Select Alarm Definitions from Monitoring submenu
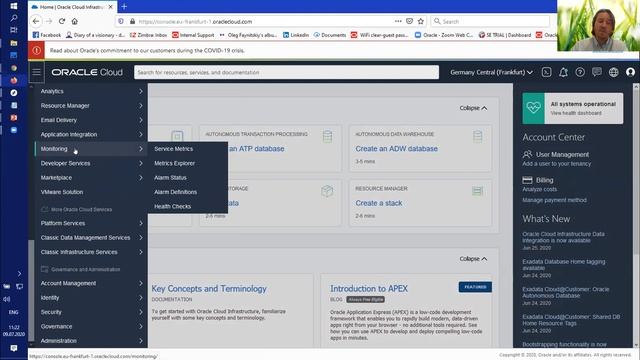 coord(176,192)
